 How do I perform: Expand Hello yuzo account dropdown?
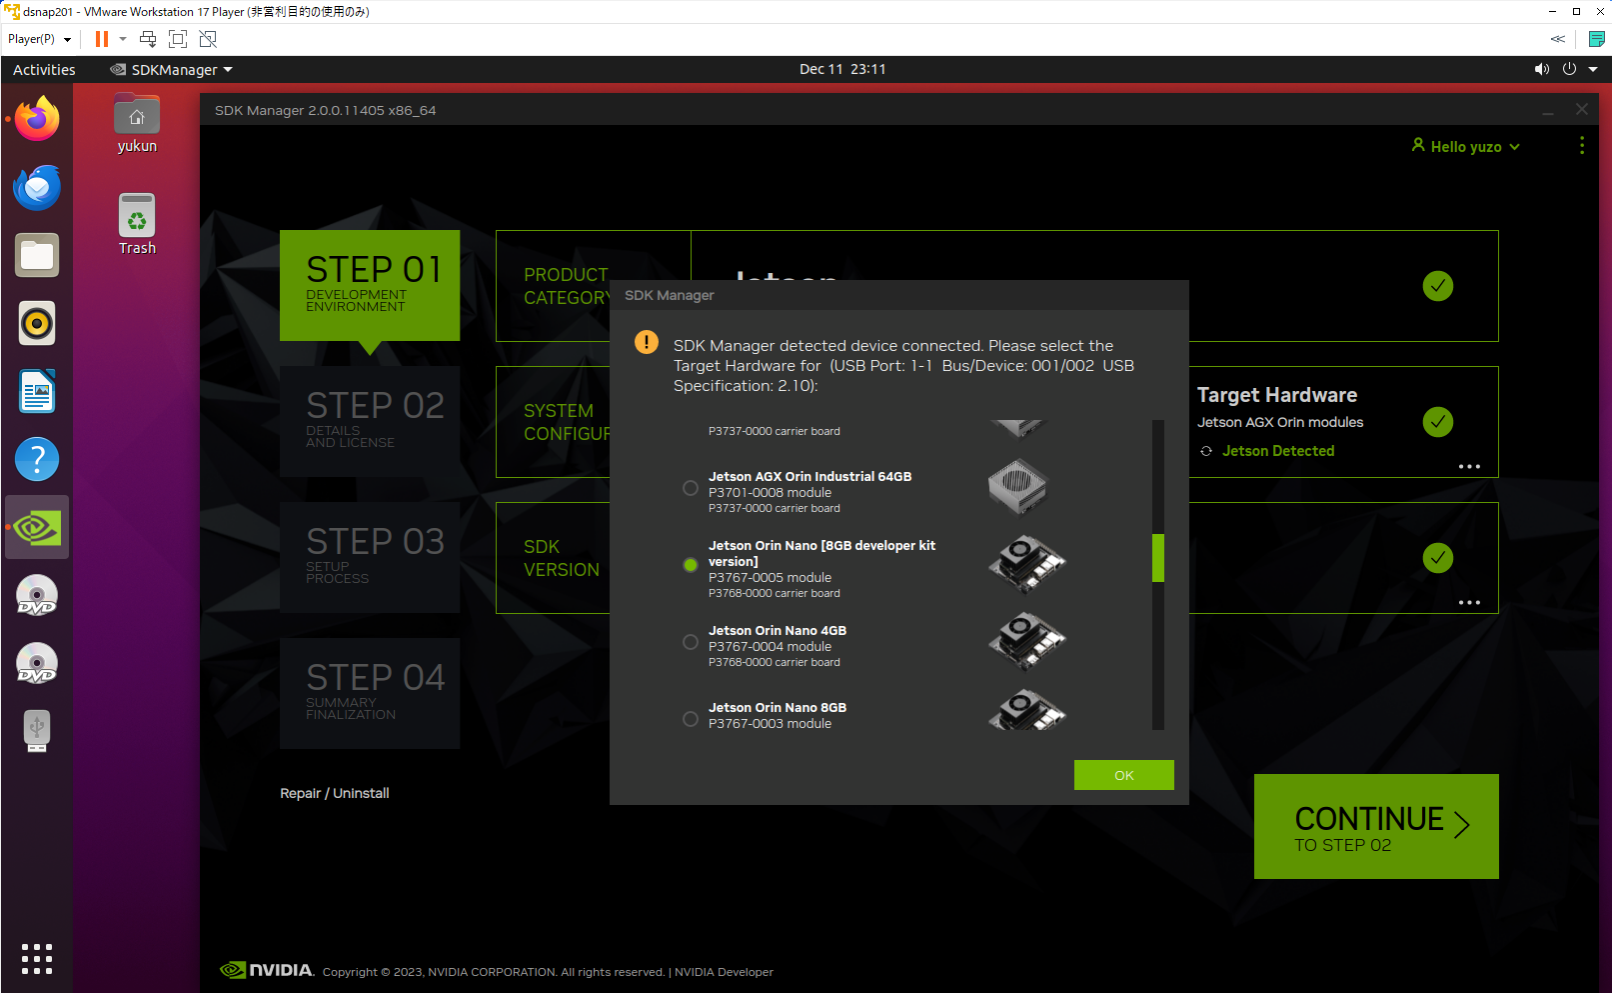point(1466,146)
